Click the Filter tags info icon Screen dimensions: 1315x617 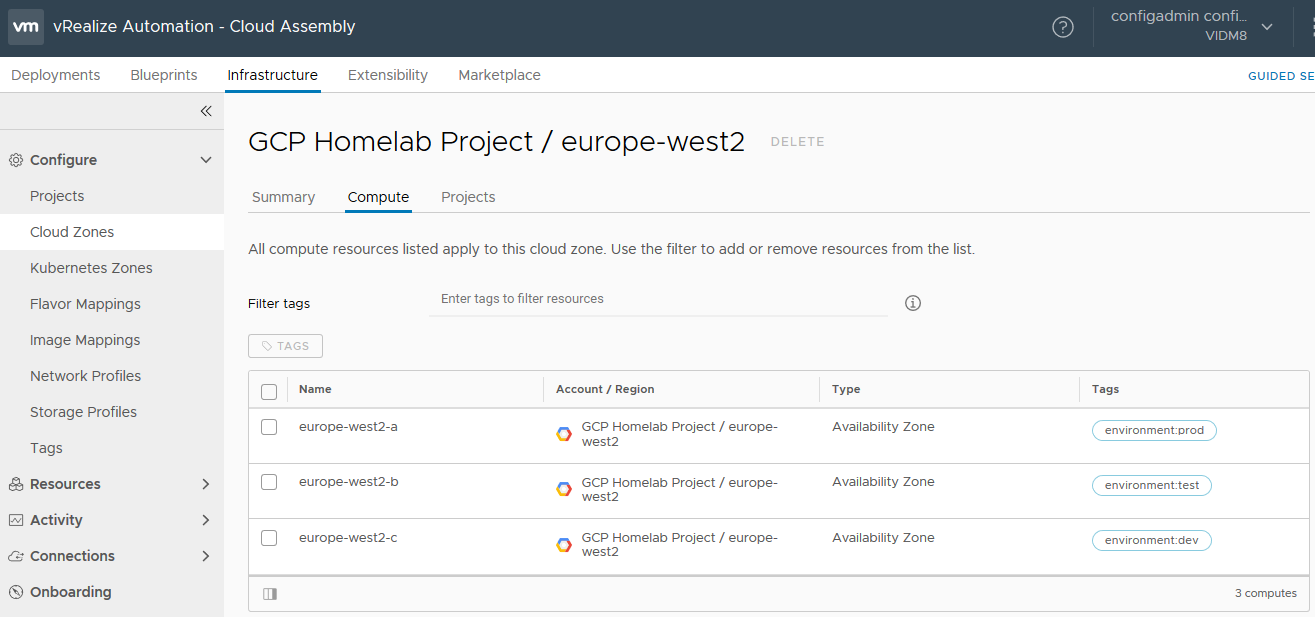[x=913, y=303]
